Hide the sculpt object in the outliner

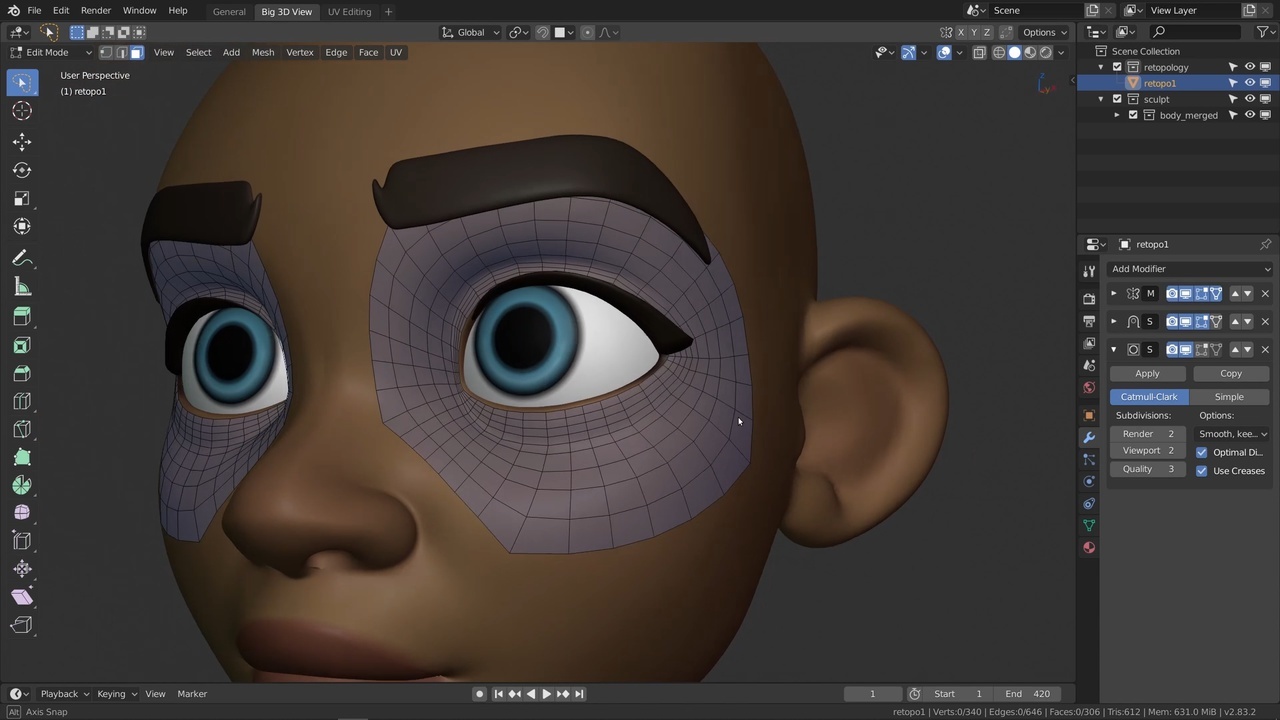(x=1249, y=99)
